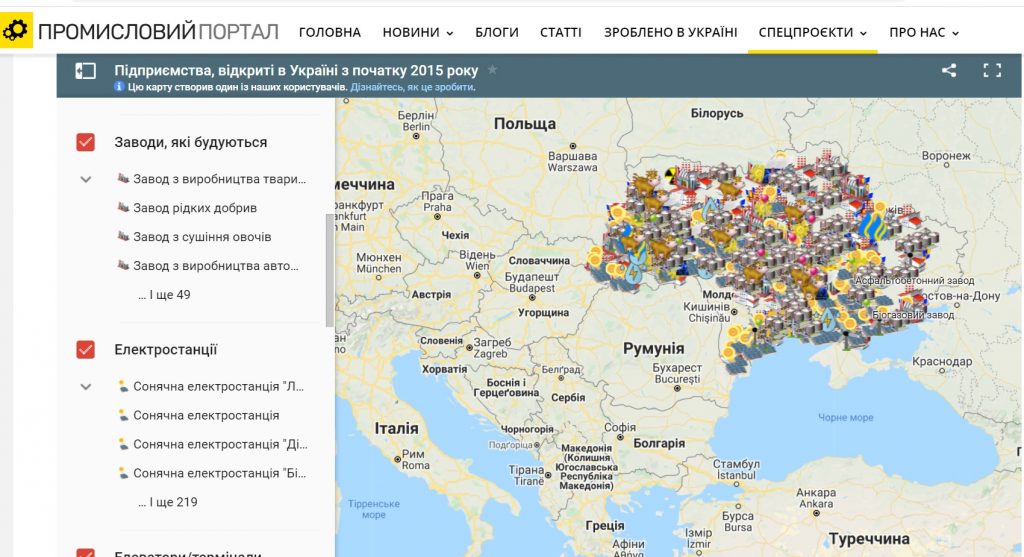Click Польща label on the map
The width and height of the screenshot is (1024, 557).
click(x=525, y=123)
